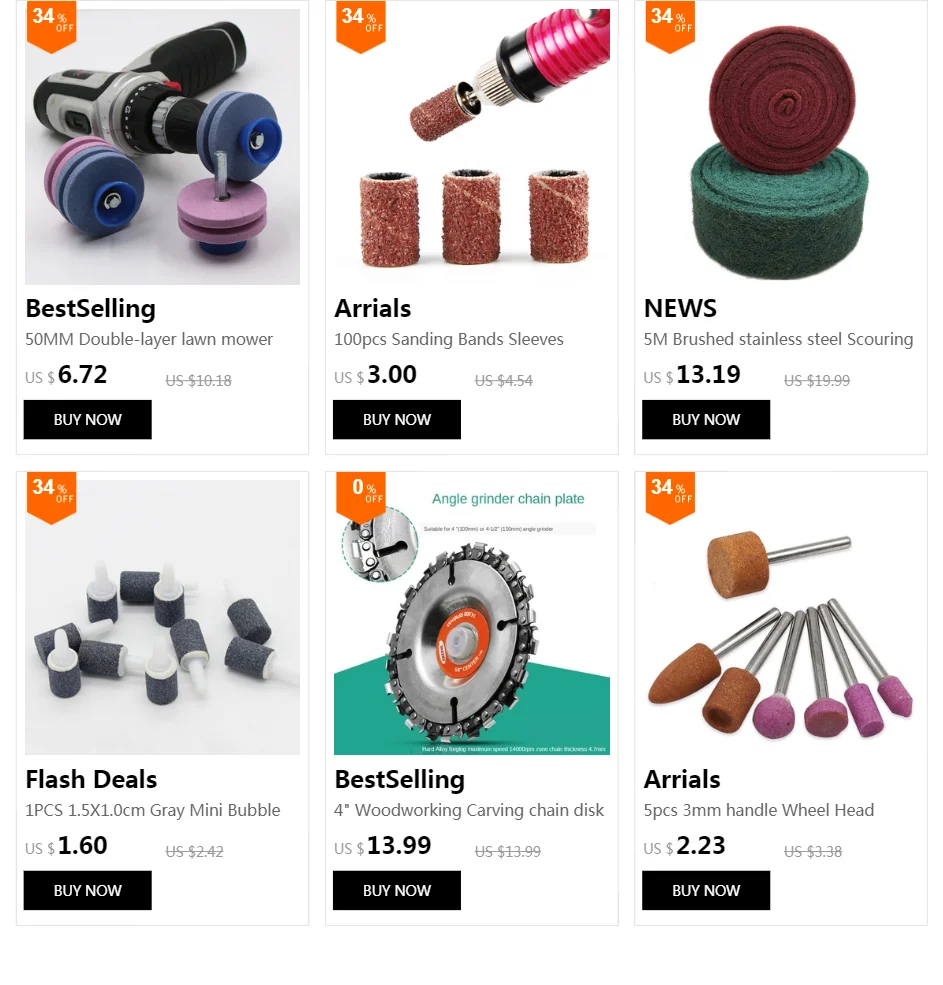Open the gray mini bubble stones image
Screen dimensions: 943x985
tap(162, 618)
